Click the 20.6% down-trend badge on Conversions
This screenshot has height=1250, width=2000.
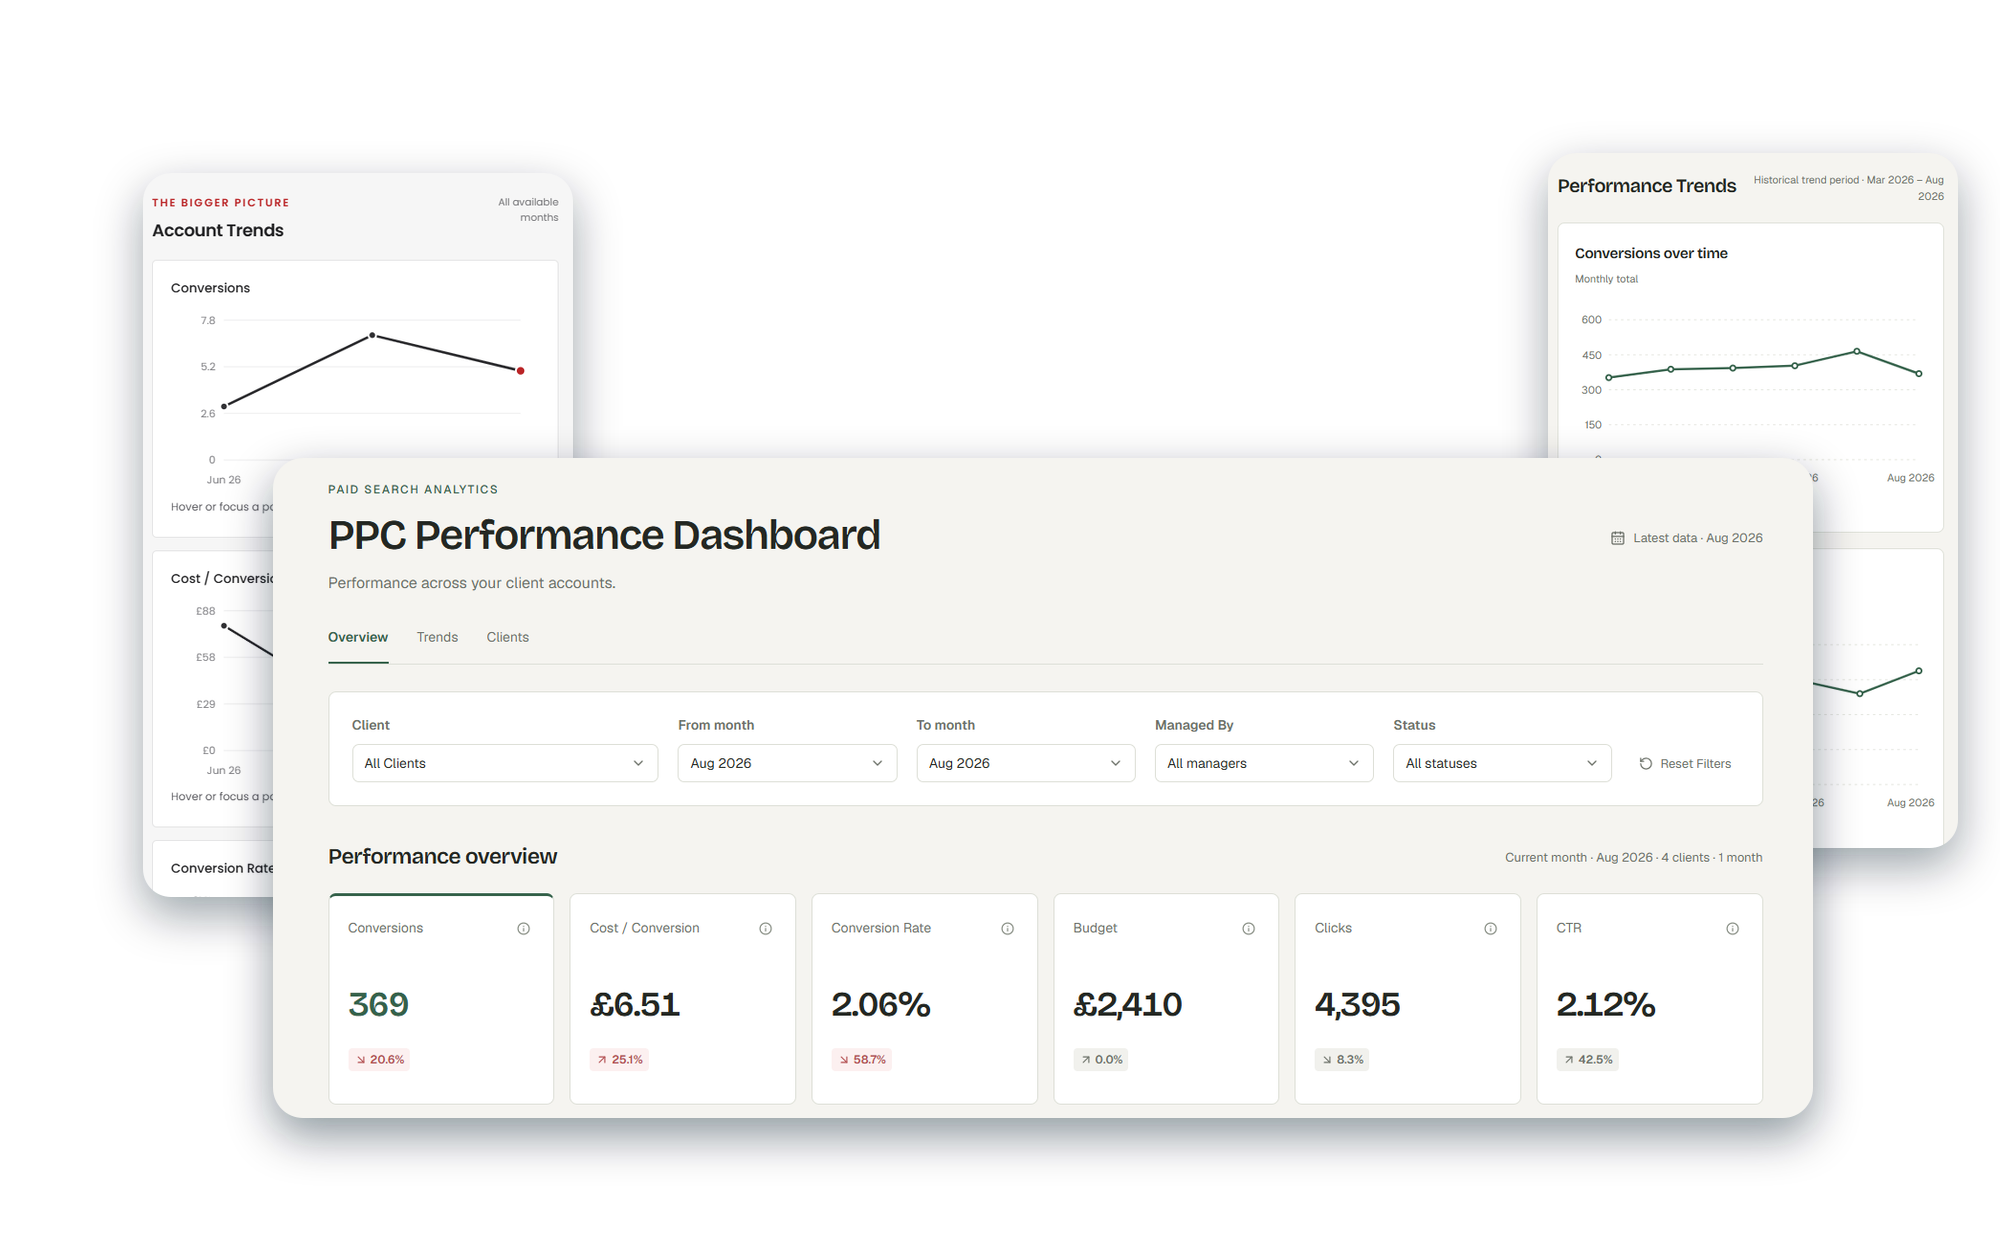pyautogui.click(x=379, y=1059)
